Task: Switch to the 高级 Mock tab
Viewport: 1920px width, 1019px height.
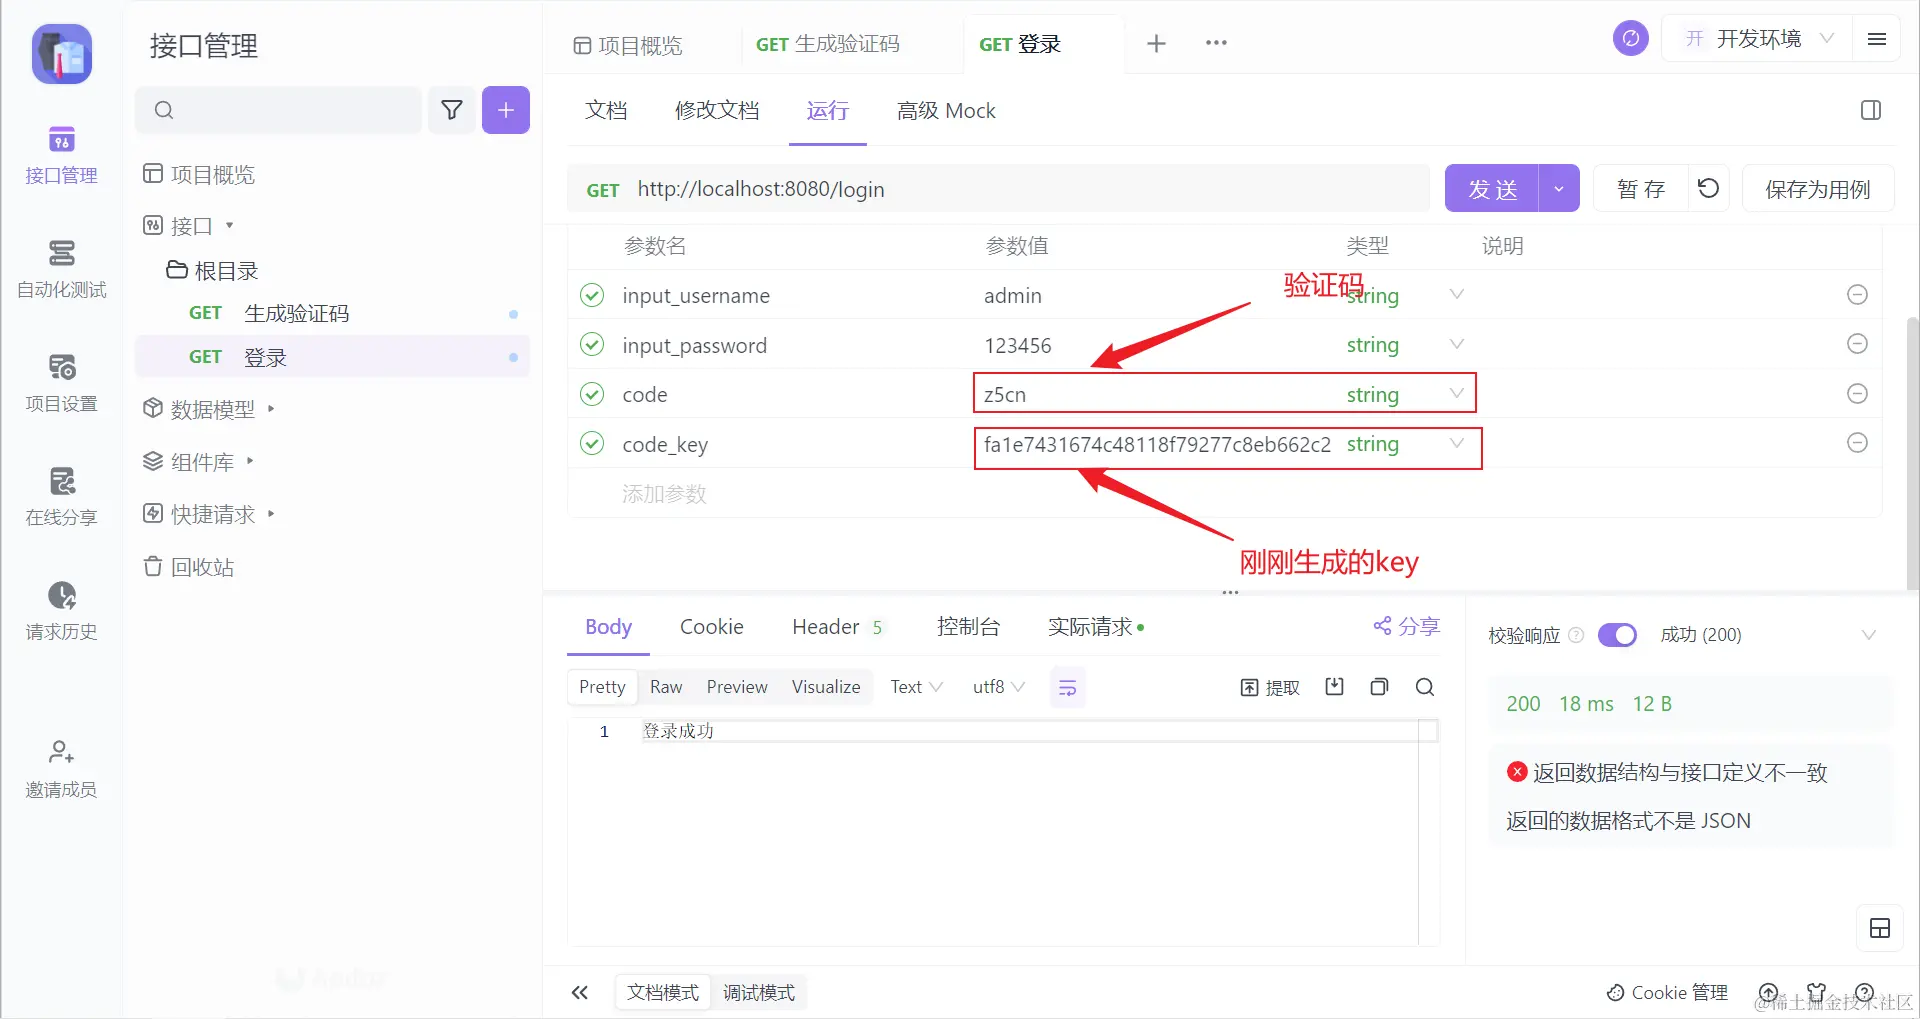Action: click(946, 110)
